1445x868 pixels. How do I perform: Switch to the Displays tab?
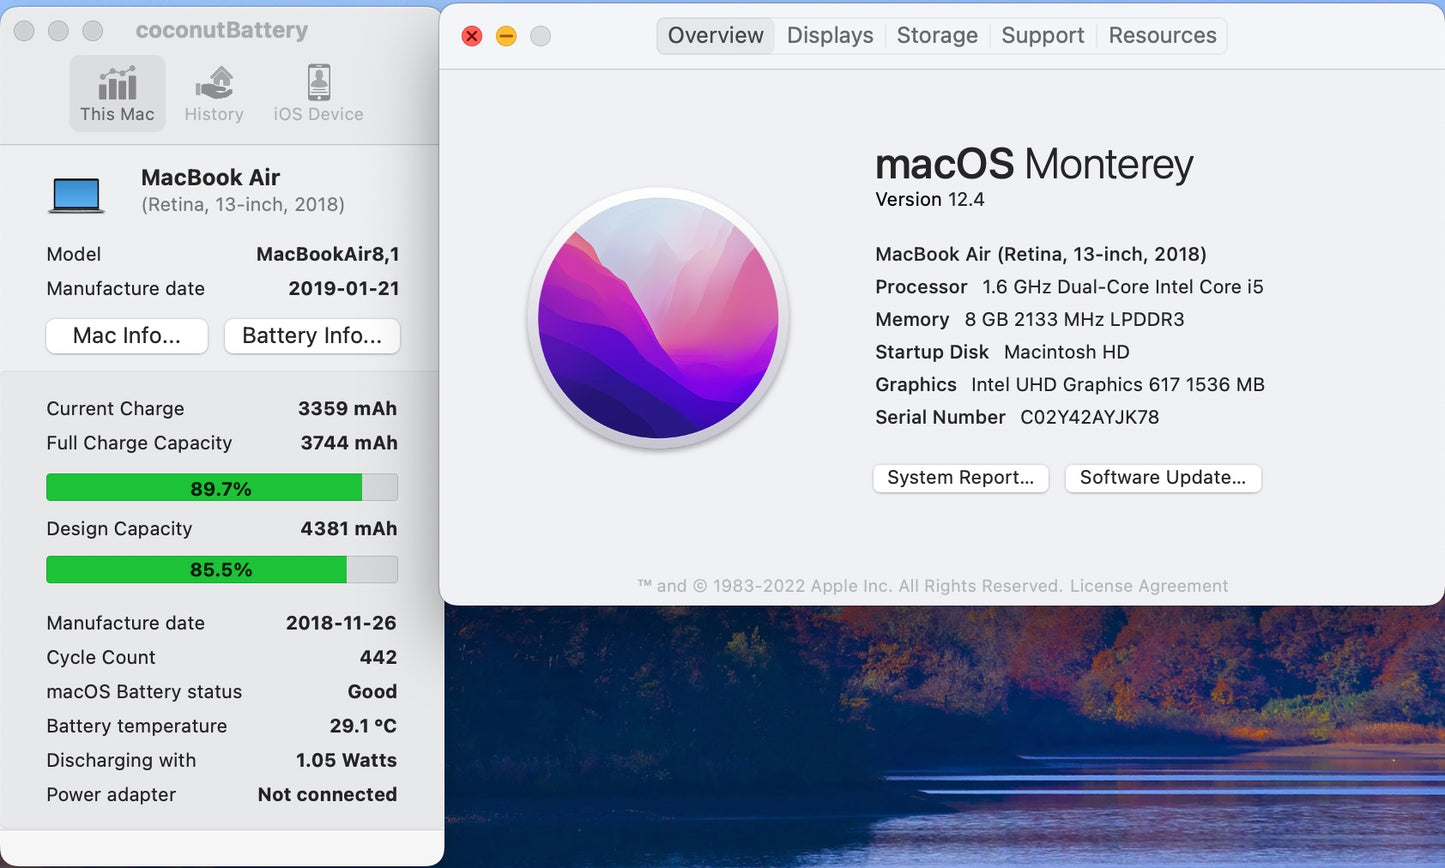(829, 35)
